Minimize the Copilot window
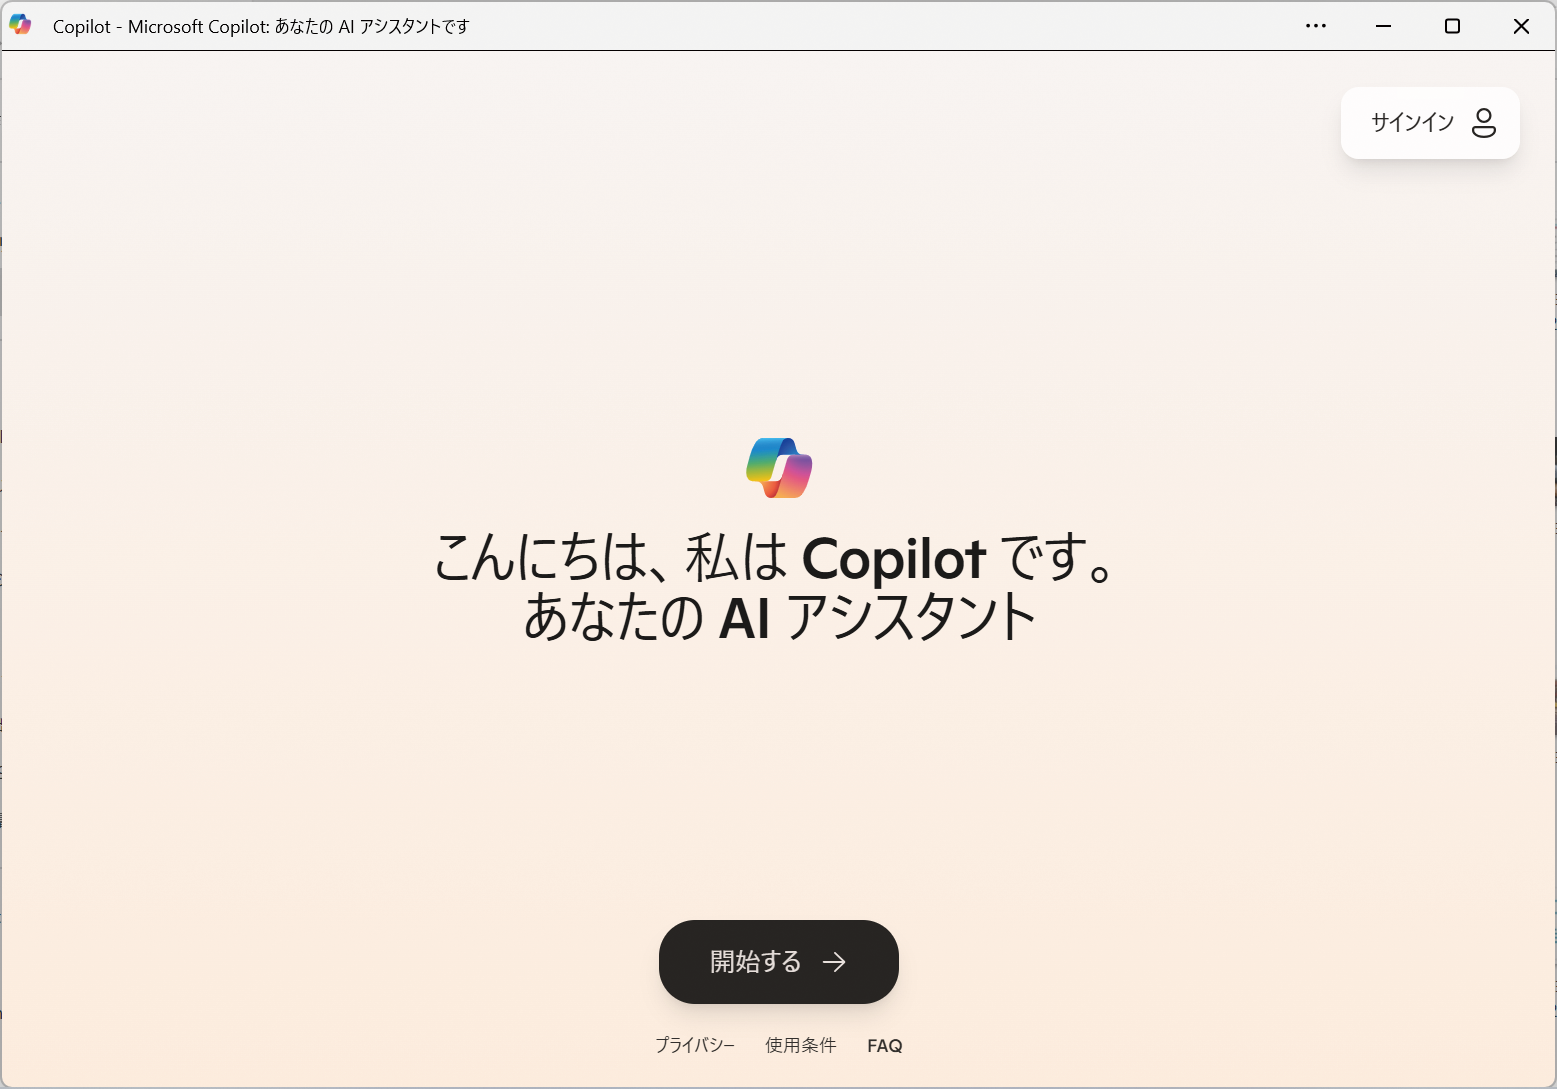This screenshot has height=1089, width=1557. coord(1384,26)
